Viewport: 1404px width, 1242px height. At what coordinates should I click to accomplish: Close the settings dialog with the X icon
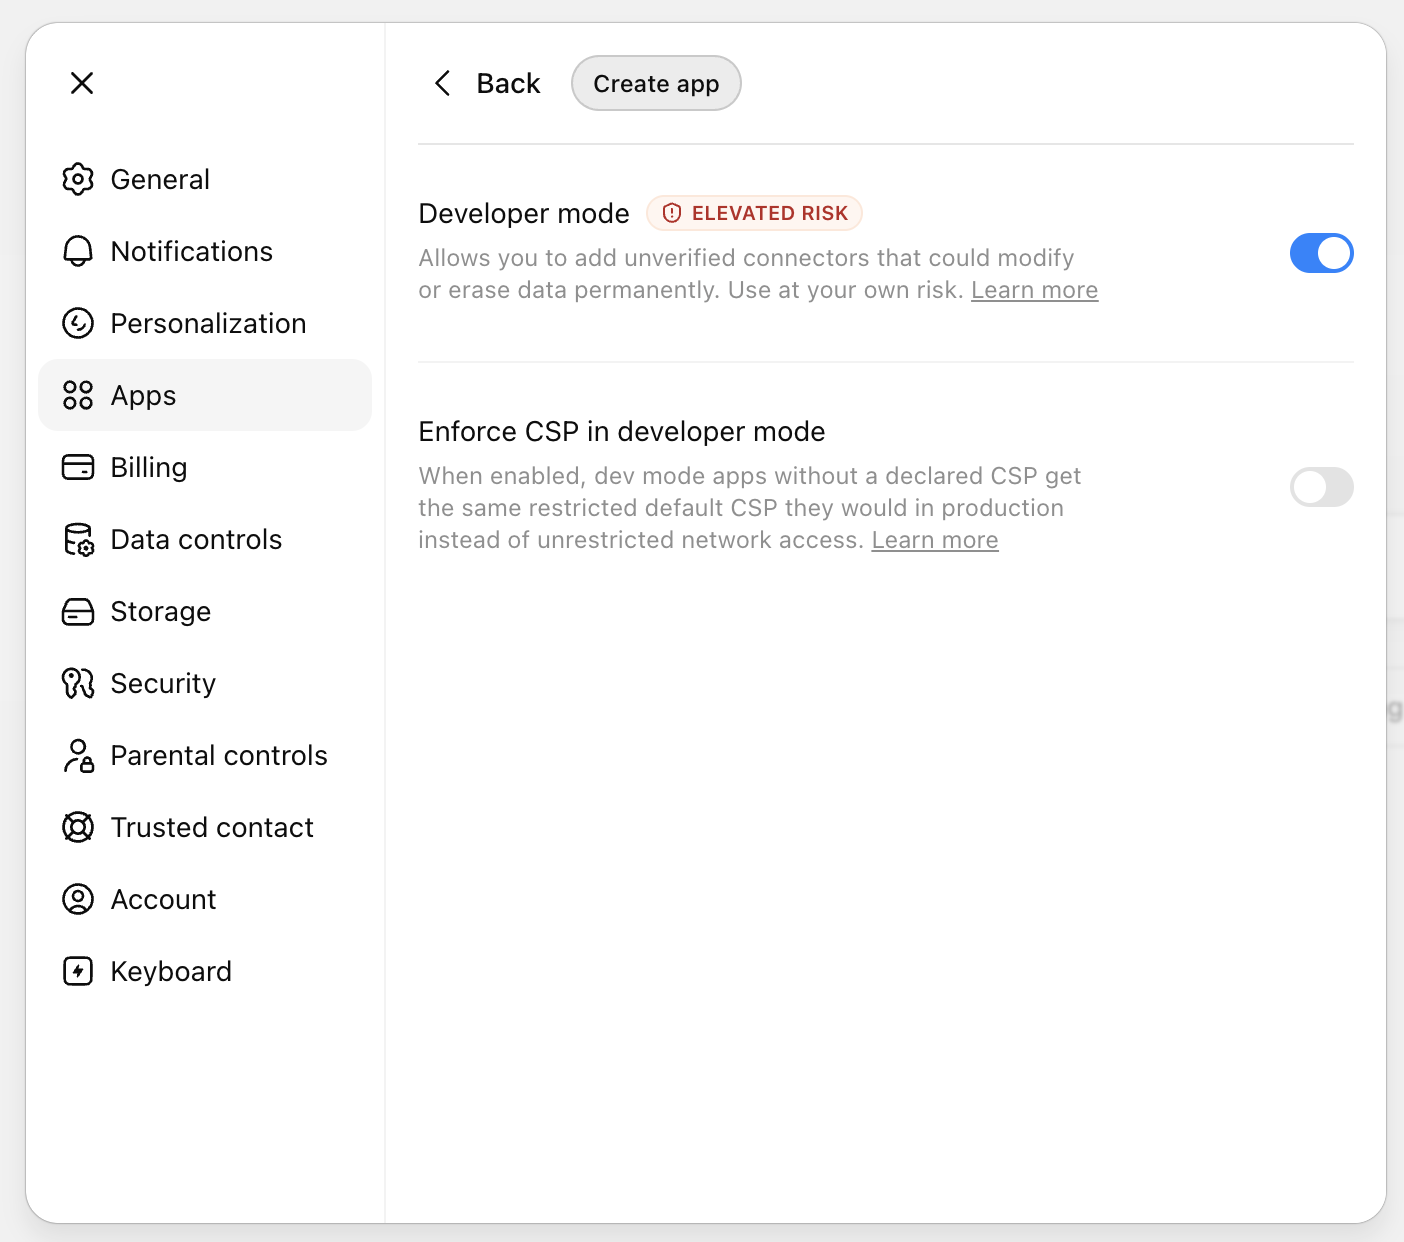(x=82, y=83)
